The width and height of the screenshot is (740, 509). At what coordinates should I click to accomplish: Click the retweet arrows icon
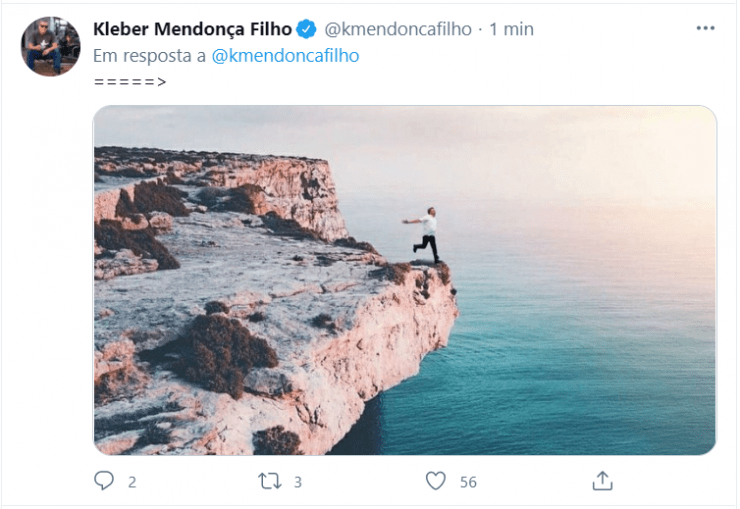[269, 481]
